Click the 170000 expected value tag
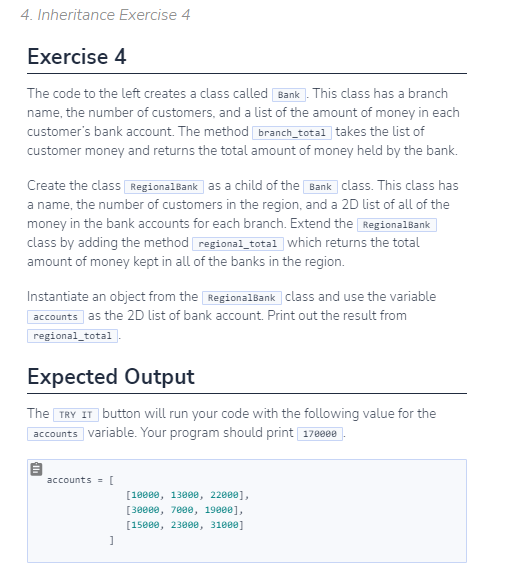 (x=320, y=434)
